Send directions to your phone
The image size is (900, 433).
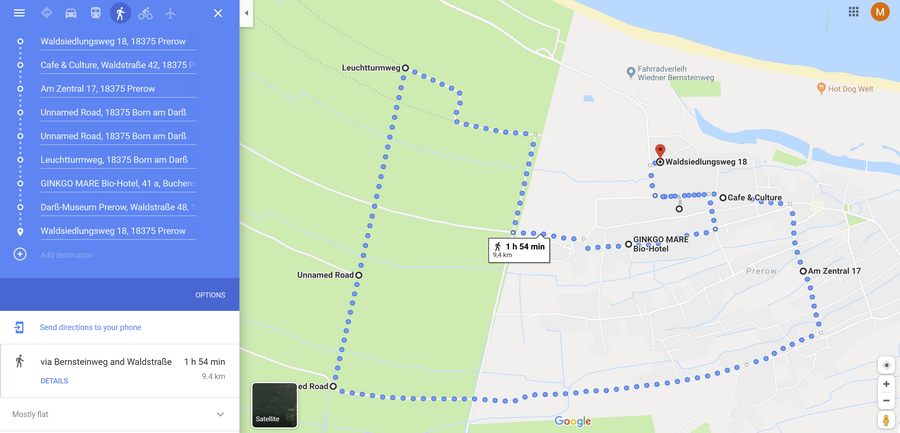pos(90,327)
